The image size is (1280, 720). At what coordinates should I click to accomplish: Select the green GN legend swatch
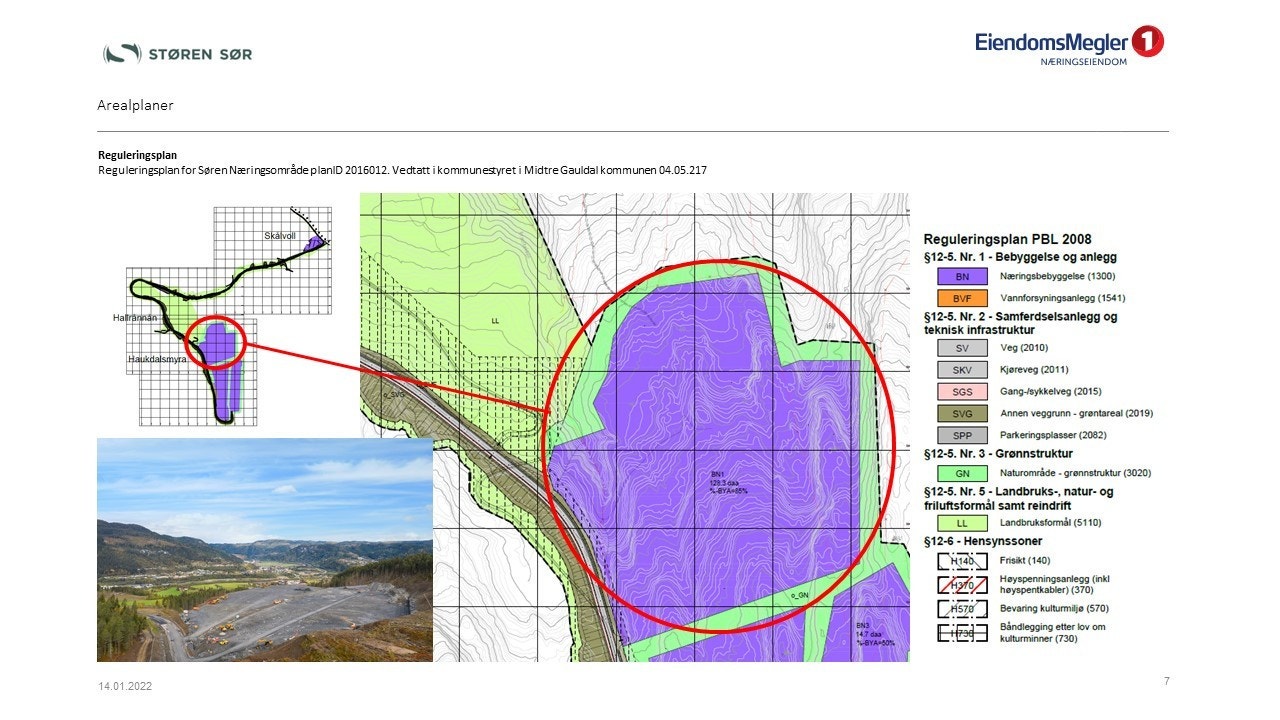click(963, 473)
